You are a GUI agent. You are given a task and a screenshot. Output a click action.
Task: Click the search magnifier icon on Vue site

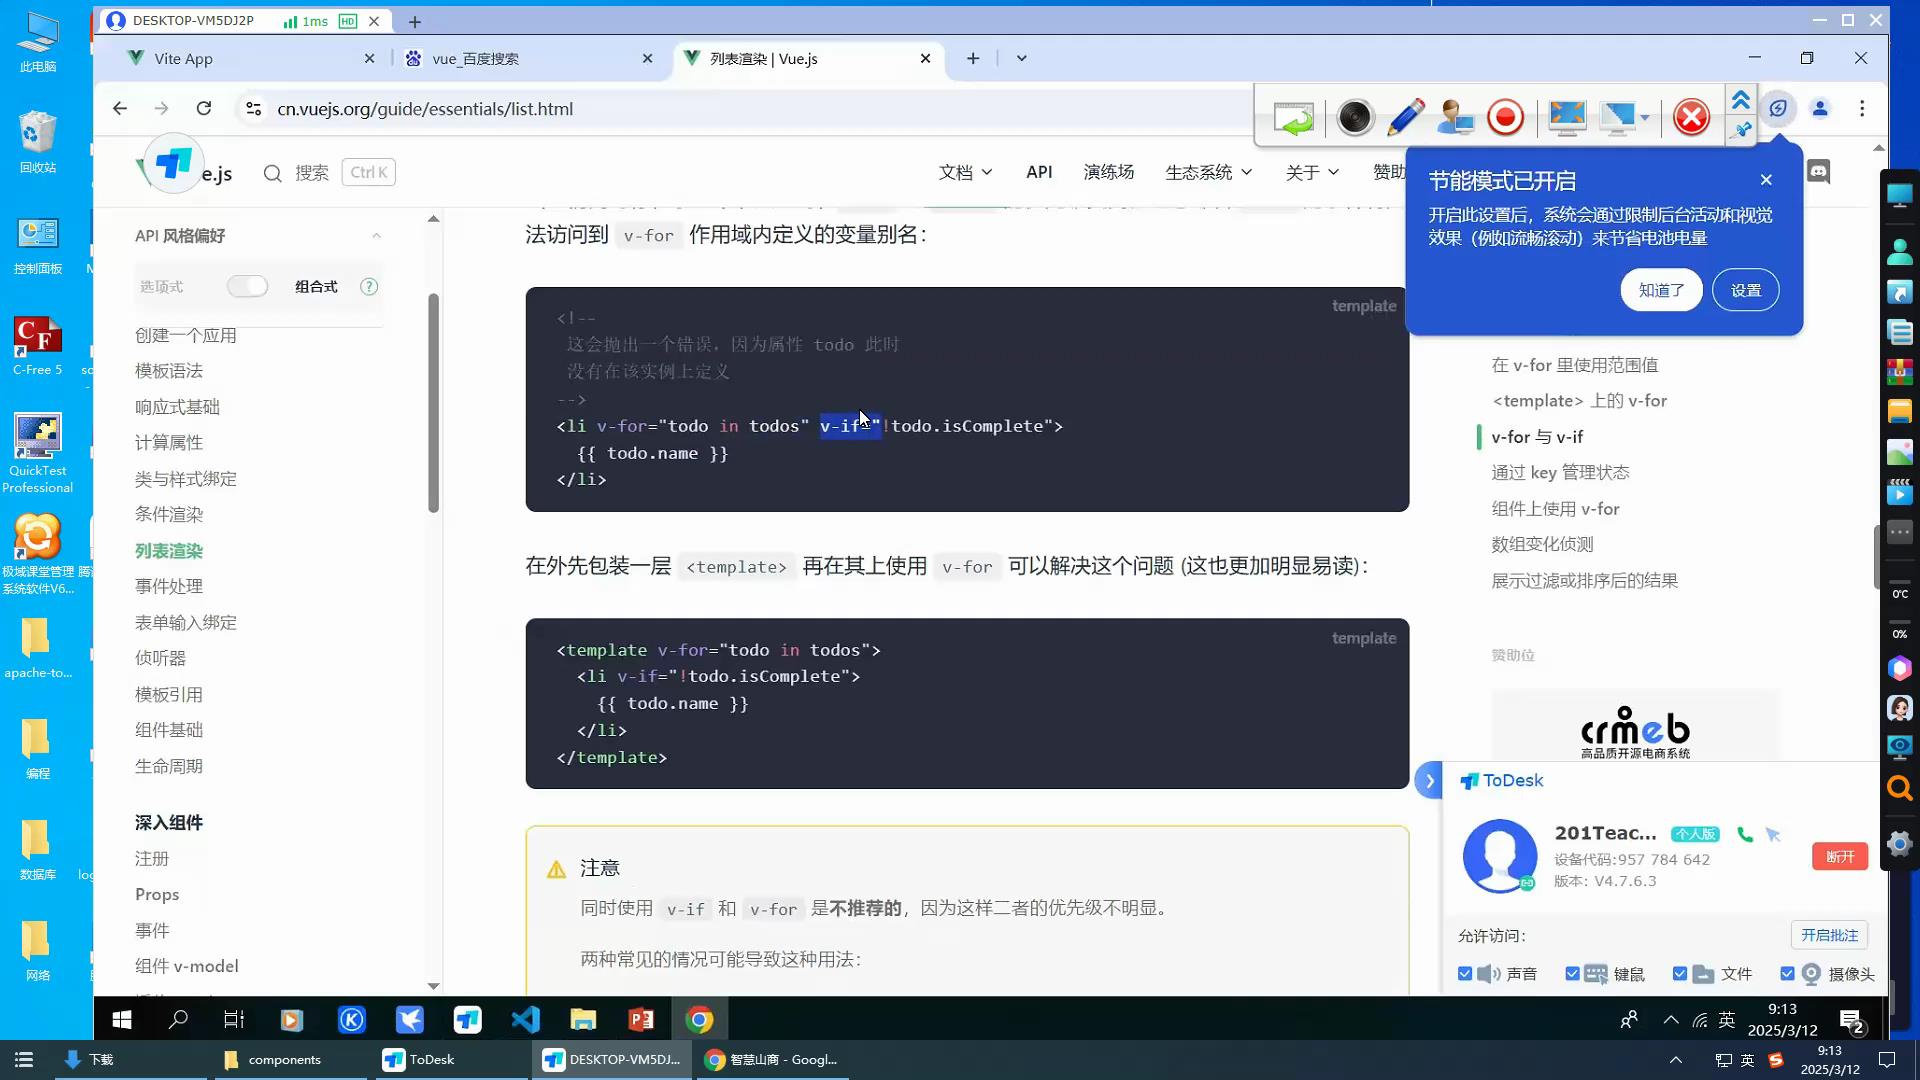[x=272, y=173]
